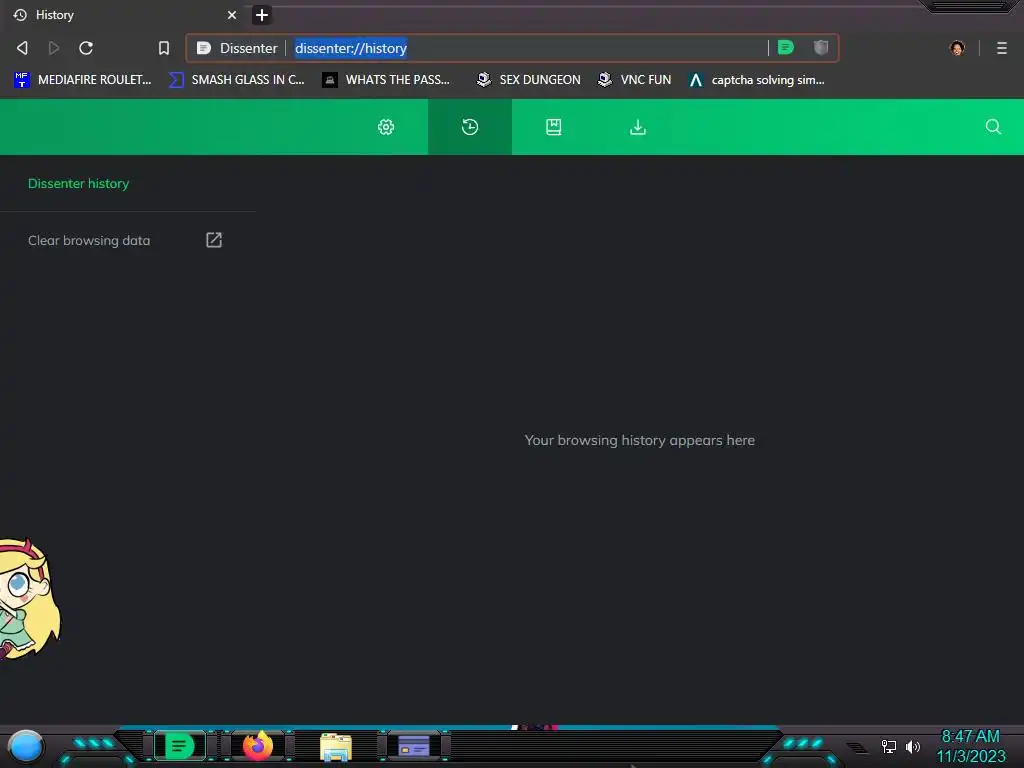Image resolution: width=1024 pixels, height=768 pixels.
Task: Select the Dissenter history sidebar item
Action: click(x=78, y=184)
